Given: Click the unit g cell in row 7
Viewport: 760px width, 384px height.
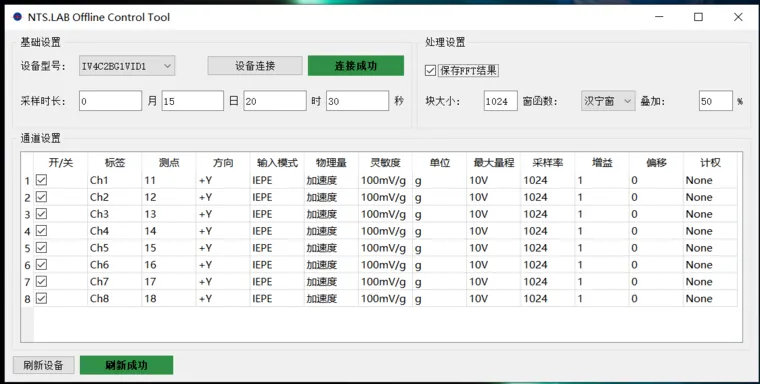Looking at the screenshot, I should (440, 282).
